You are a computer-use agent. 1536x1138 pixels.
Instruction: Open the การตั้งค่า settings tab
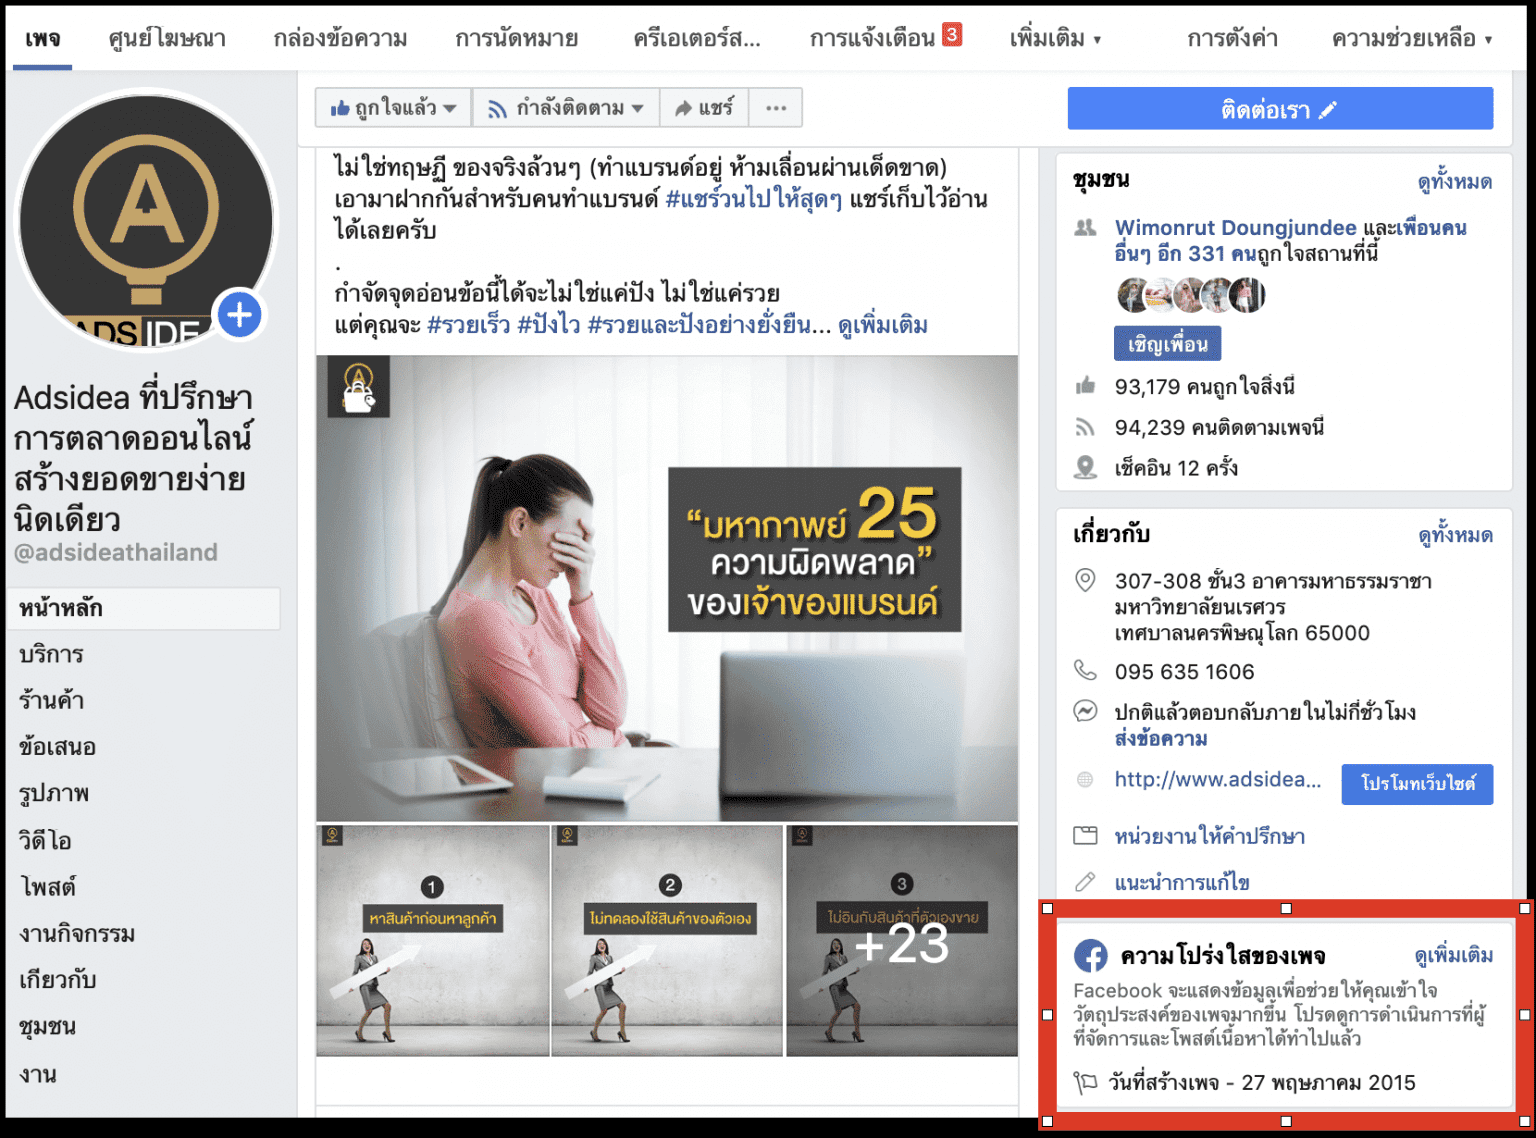click(1232, 39)
